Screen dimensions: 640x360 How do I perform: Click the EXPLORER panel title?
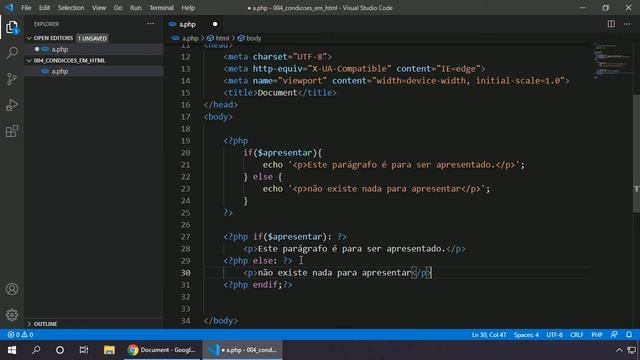pyautogui.click(x=47, y=24)
